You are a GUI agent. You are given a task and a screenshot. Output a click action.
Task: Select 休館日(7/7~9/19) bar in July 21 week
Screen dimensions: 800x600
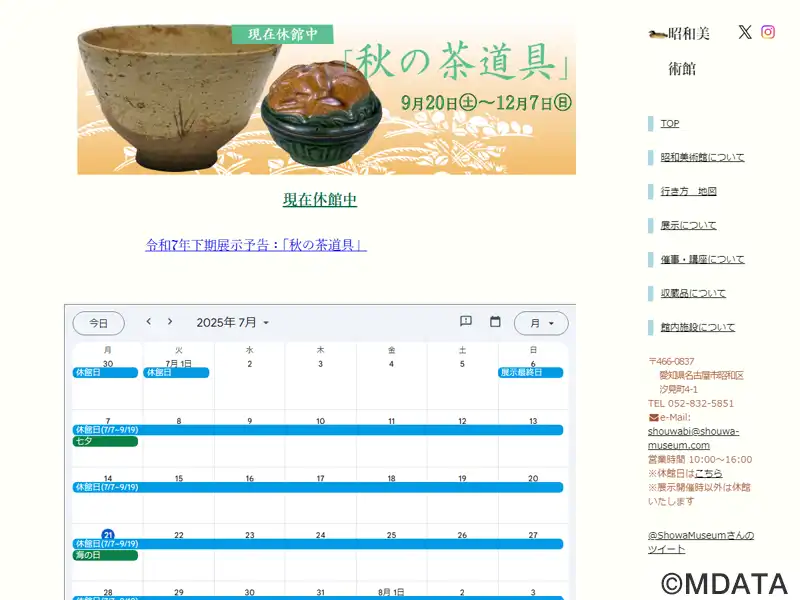[318, 544]
